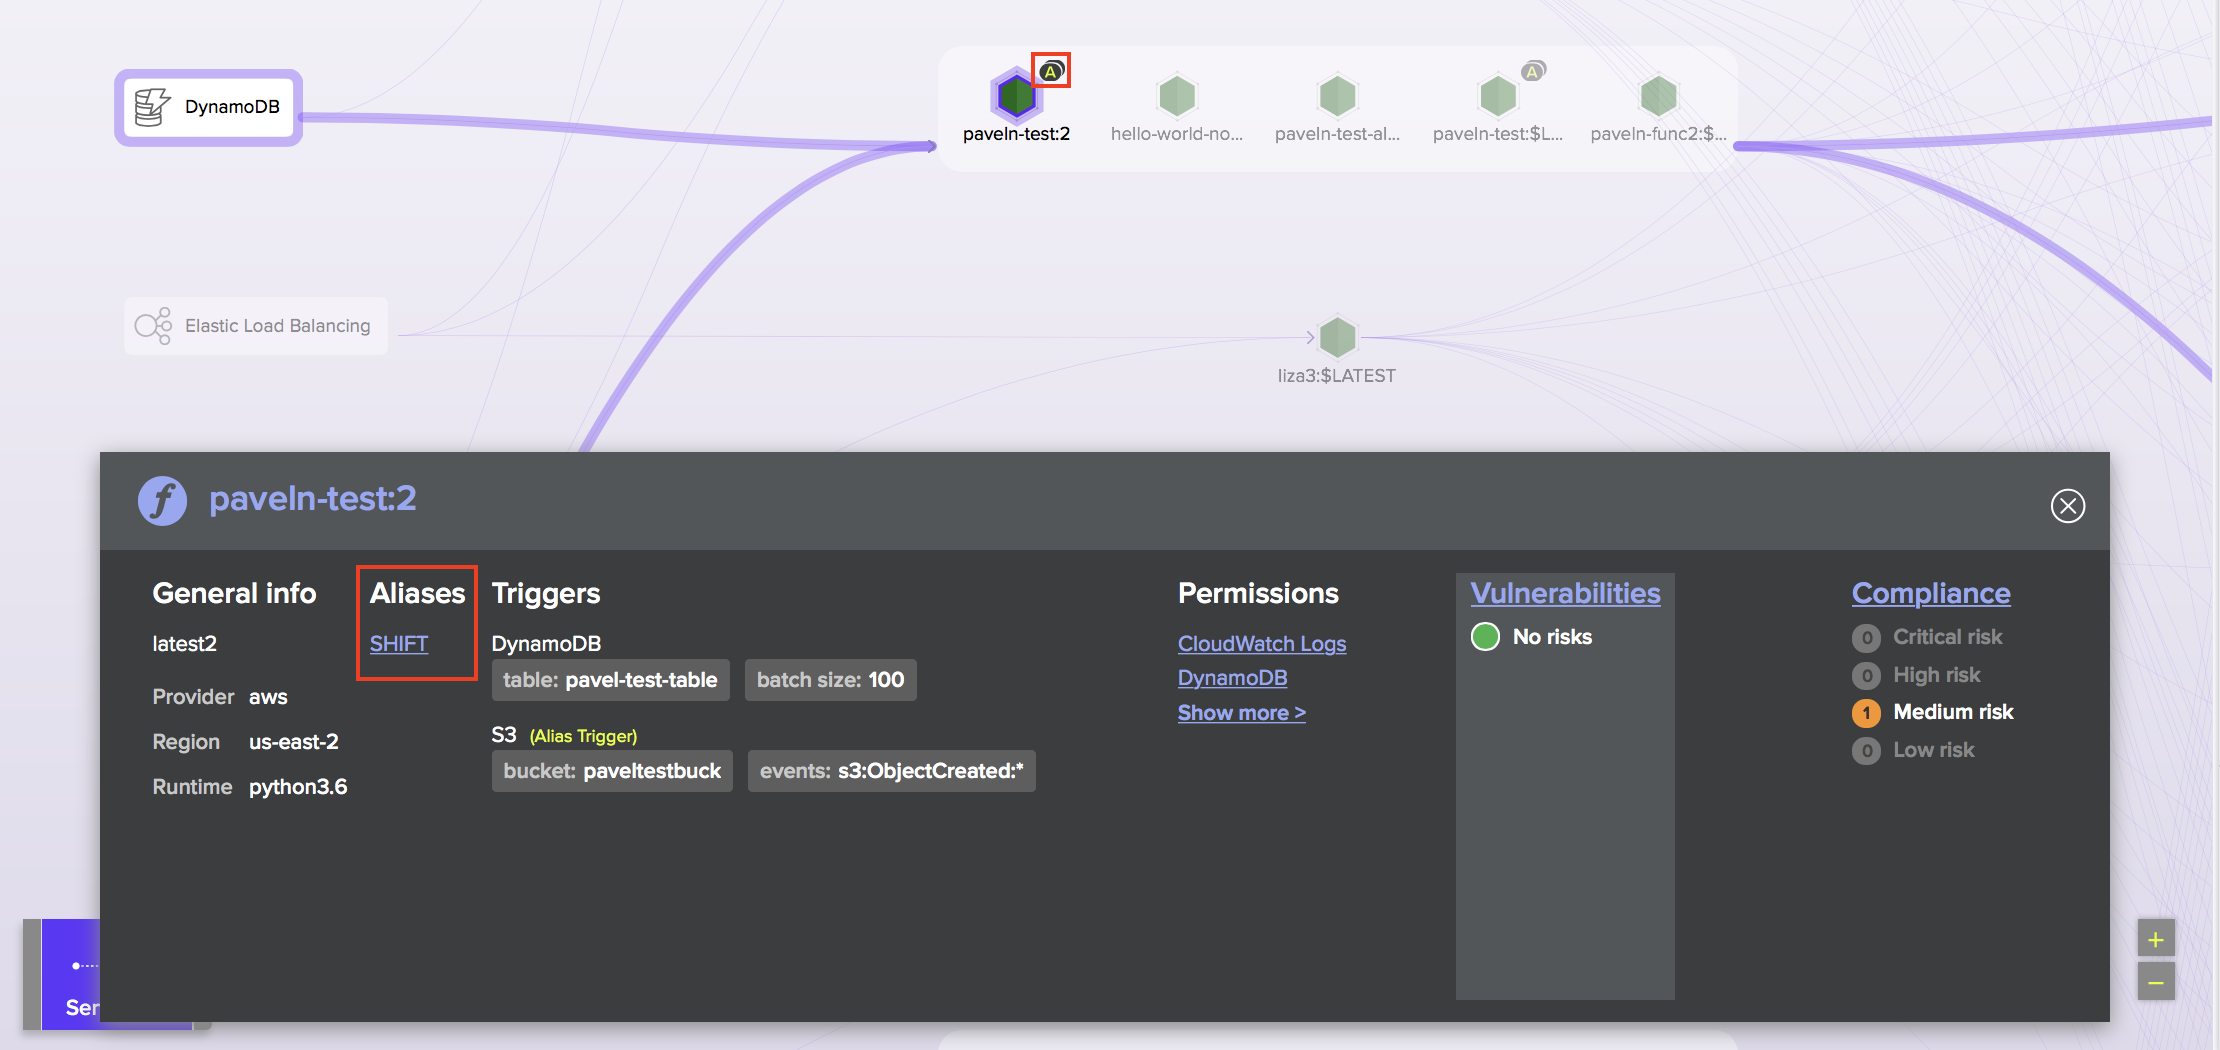This screenshot has width=2220, height=1050.
Task: Click the (Alias Trigger) label
Action: tap(583, 736)
